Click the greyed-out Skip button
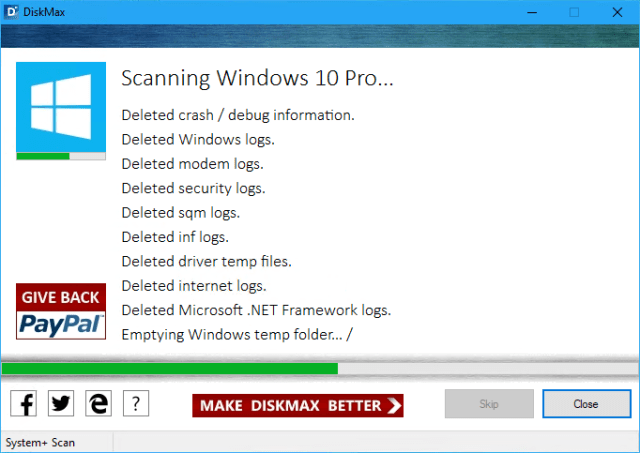The image size is (640, 453). click(489, 404)
